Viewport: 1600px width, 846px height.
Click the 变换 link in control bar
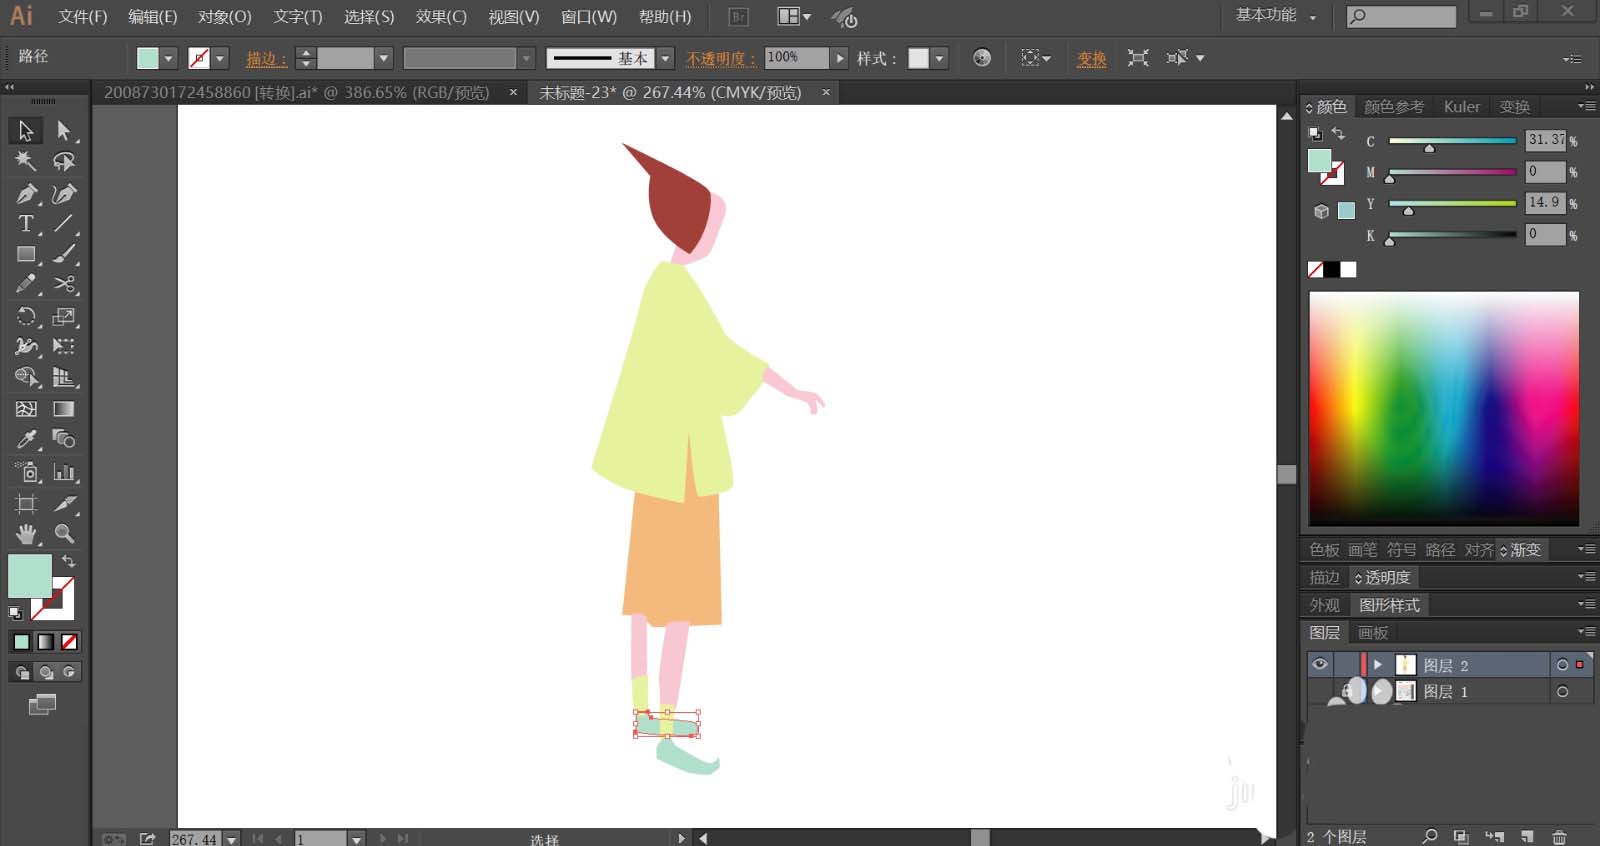pos(1092,59)
